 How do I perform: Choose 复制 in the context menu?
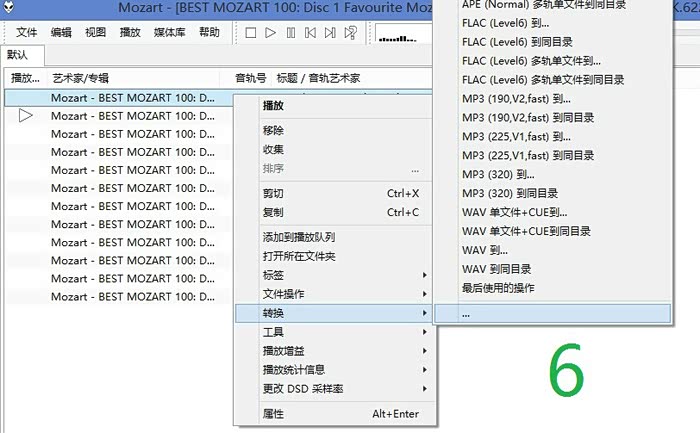pos(334,212)
